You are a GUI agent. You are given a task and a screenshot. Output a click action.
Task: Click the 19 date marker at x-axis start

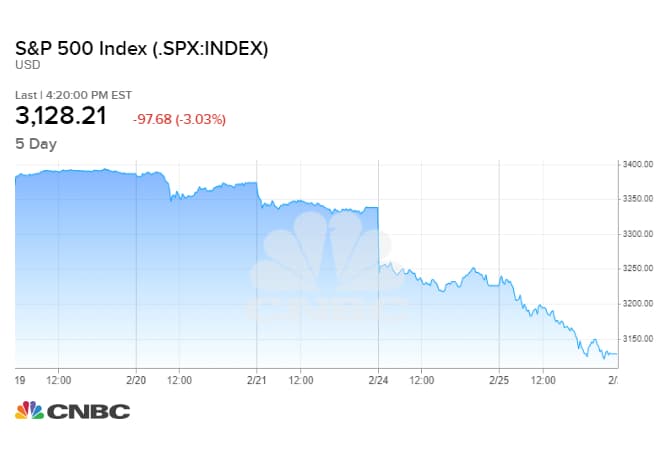point(21,380)
